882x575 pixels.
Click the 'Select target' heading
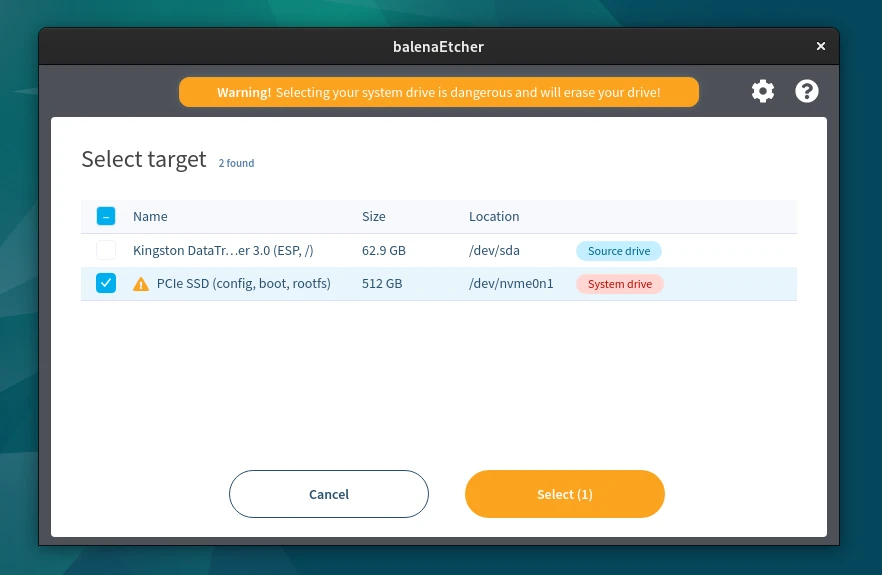144,160
